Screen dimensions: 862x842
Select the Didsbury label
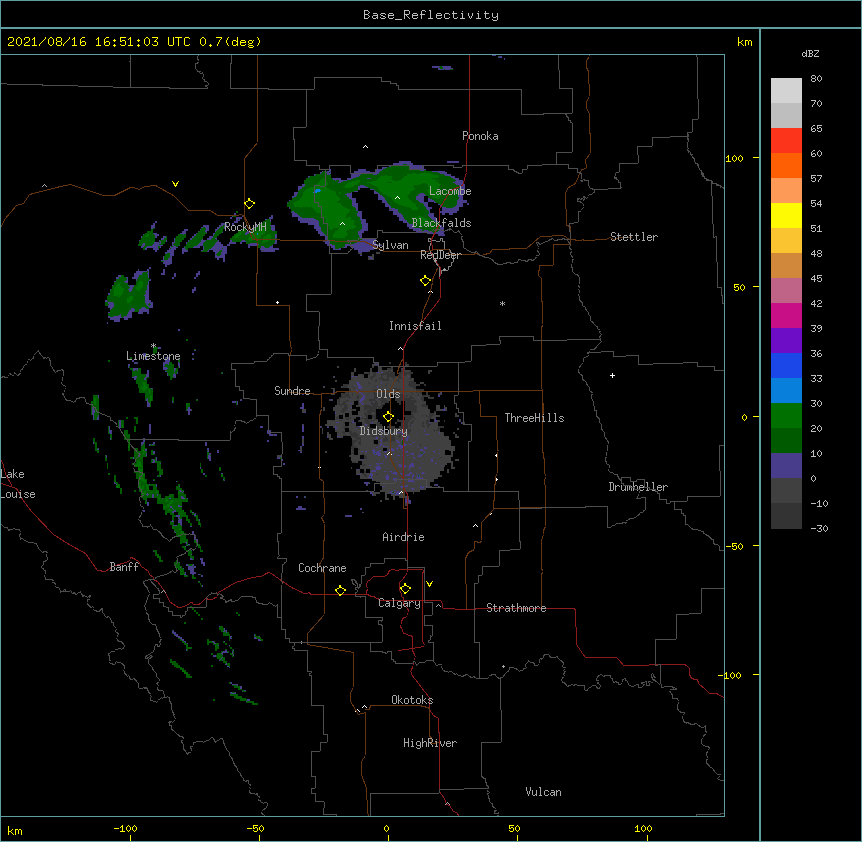[x=384, y=431]
